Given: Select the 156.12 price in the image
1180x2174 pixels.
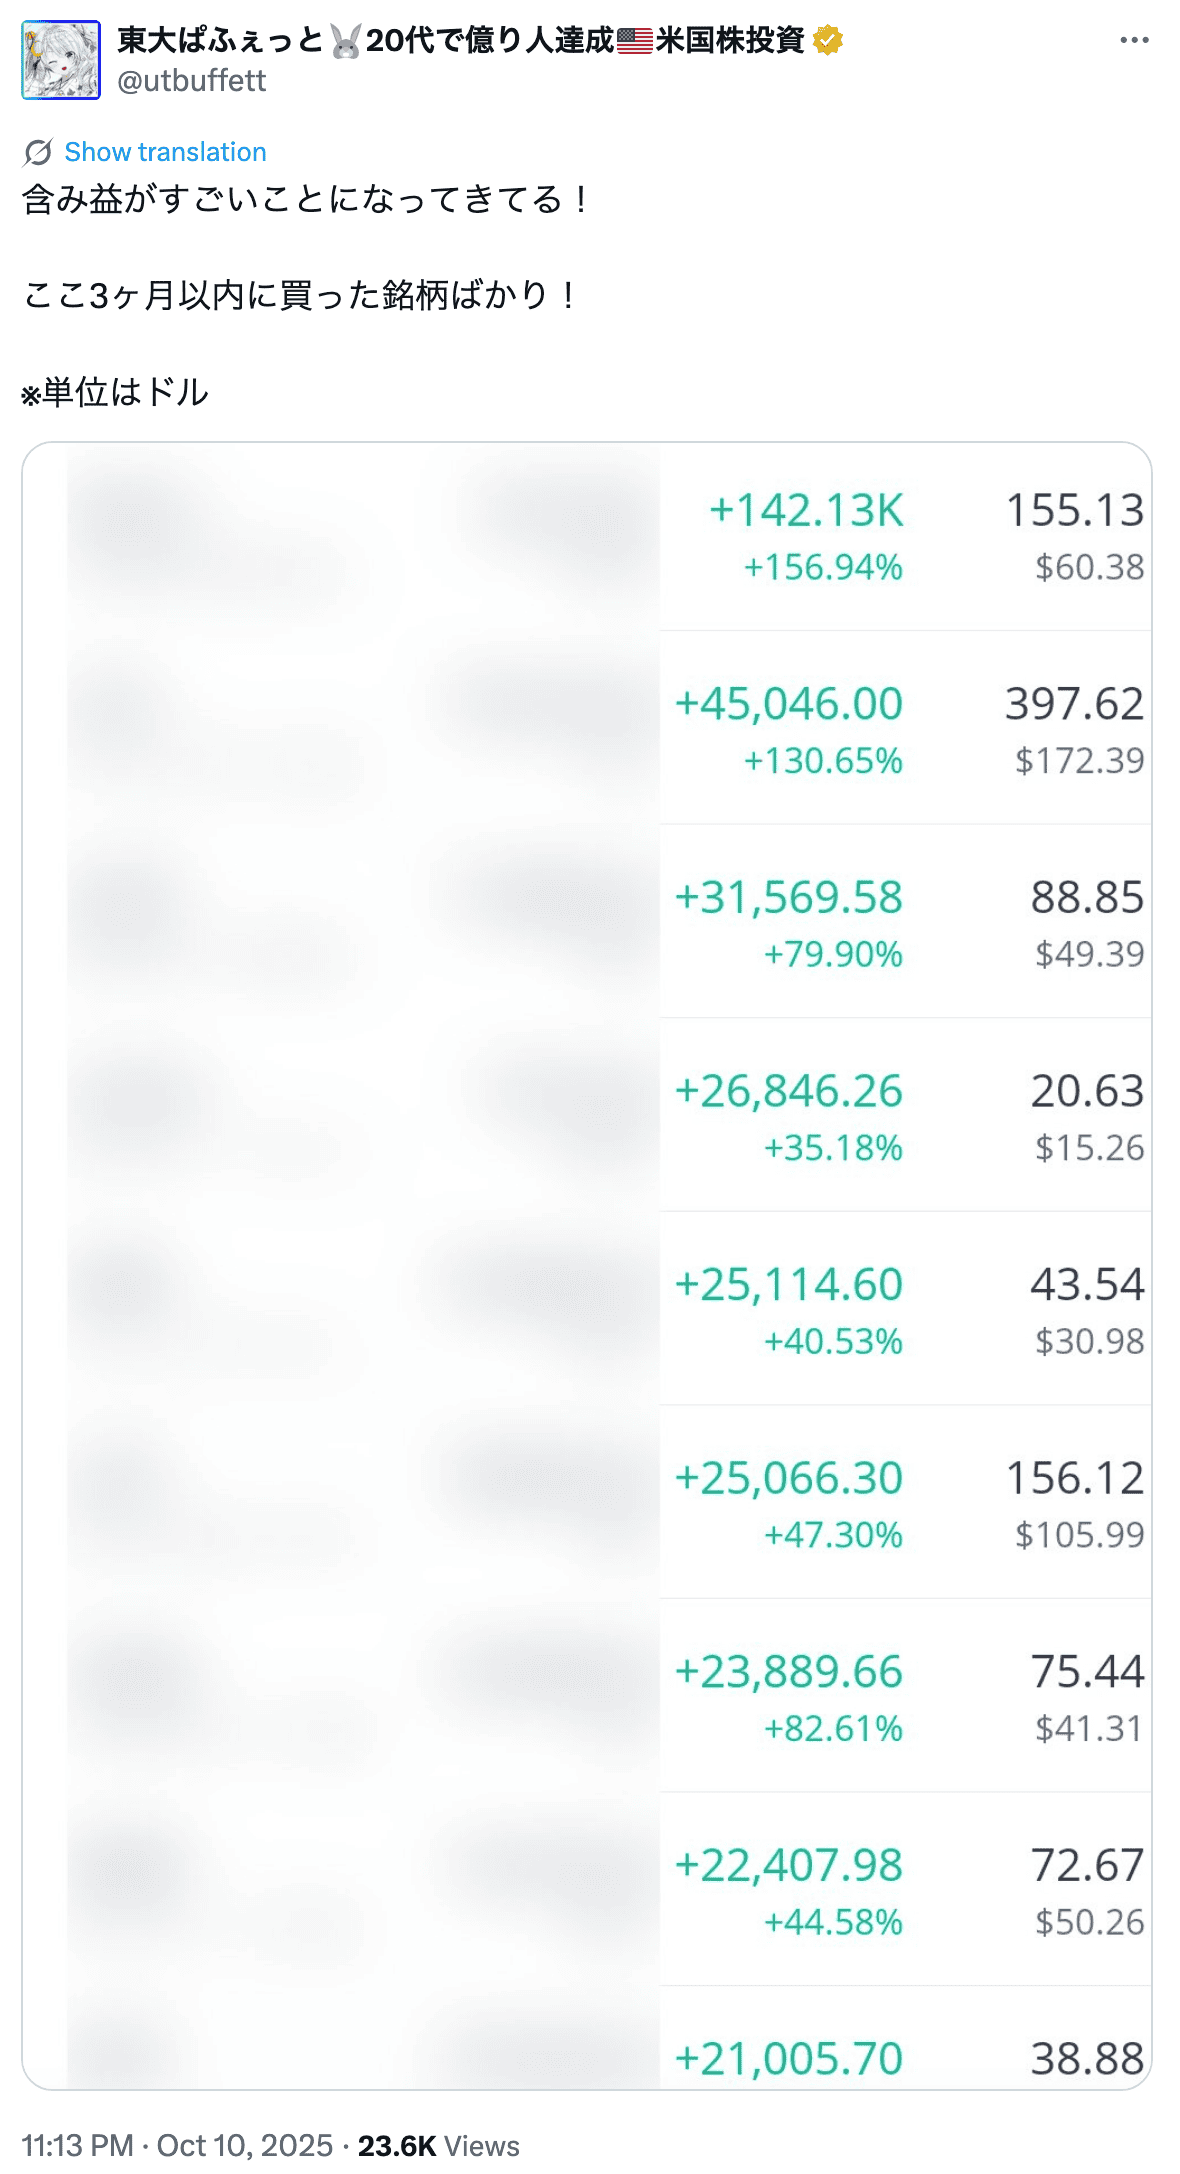Looking at the screenshot, I should 1075,1477.
